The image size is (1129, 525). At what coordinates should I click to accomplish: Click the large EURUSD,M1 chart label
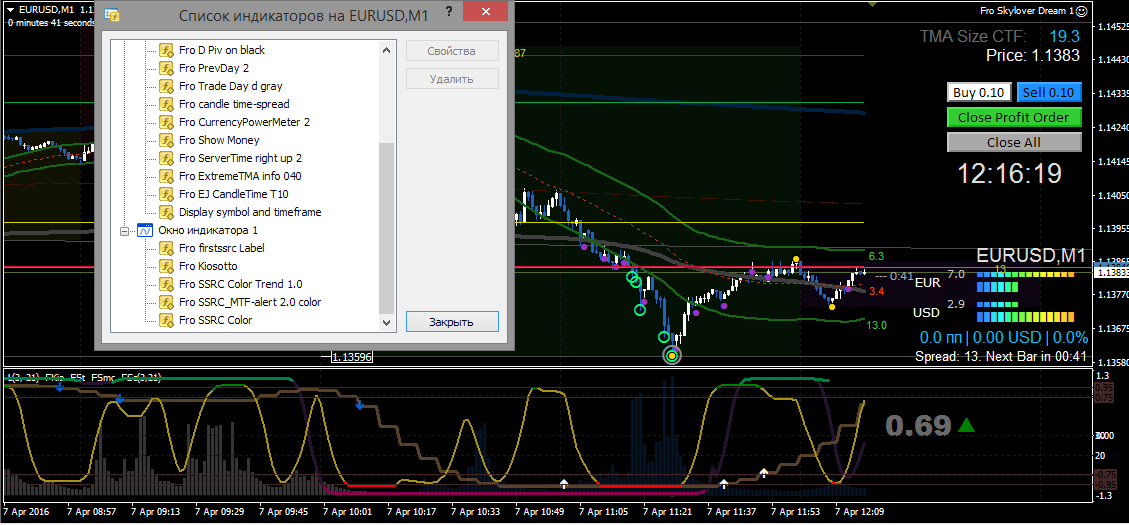pos(1030,256)
